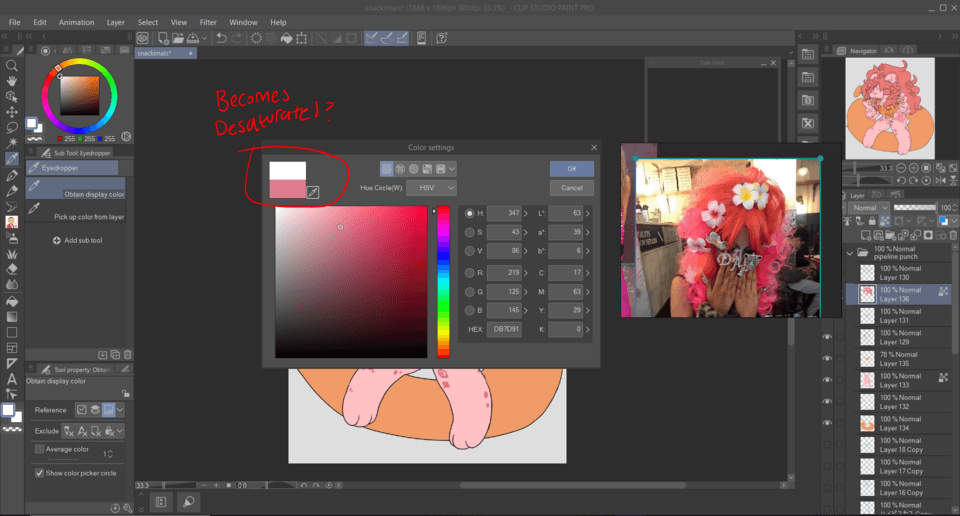Select the Auto select wand tool
This screenshot has height=516, width=960.
coord(12,143)
